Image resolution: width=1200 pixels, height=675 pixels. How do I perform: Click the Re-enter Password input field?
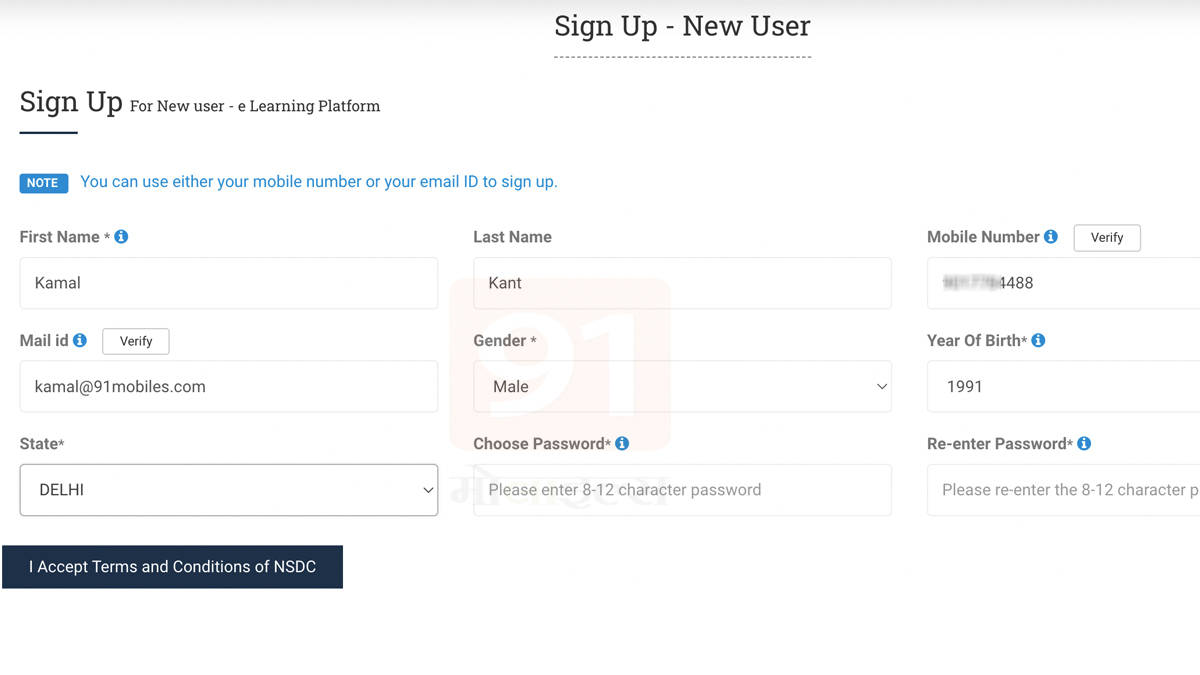pos(1065,490)
